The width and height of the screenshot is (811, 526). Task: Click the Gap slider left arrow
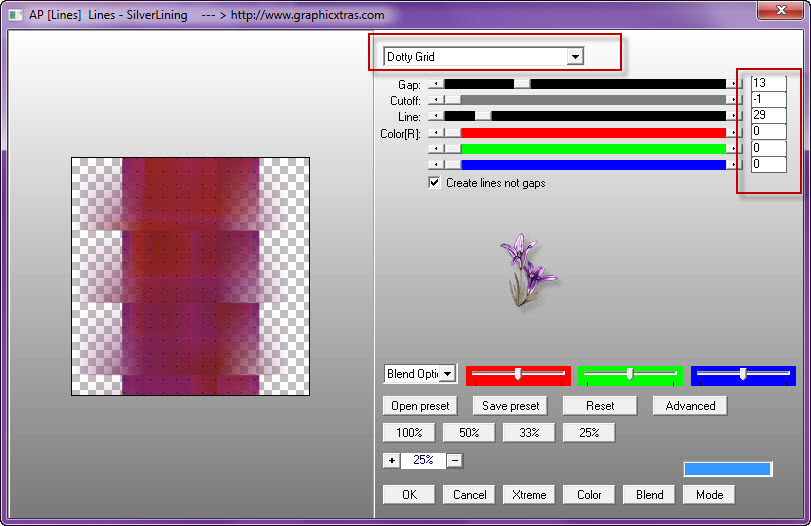click(435, 85)
